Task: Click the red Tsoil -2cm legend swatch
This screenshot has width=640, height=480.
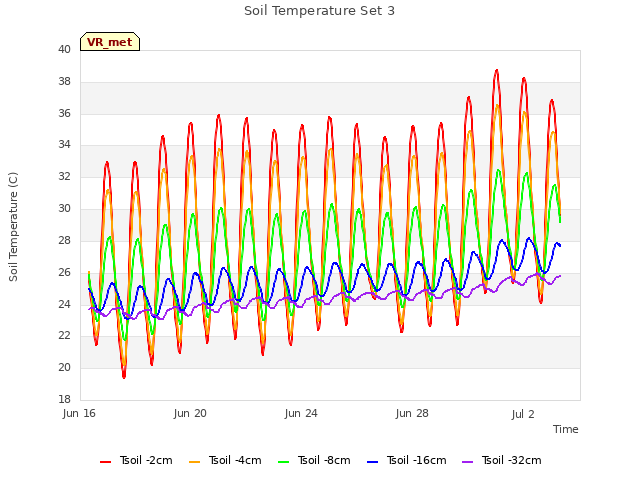Action: pyautogui.click(x=105, y=462)
